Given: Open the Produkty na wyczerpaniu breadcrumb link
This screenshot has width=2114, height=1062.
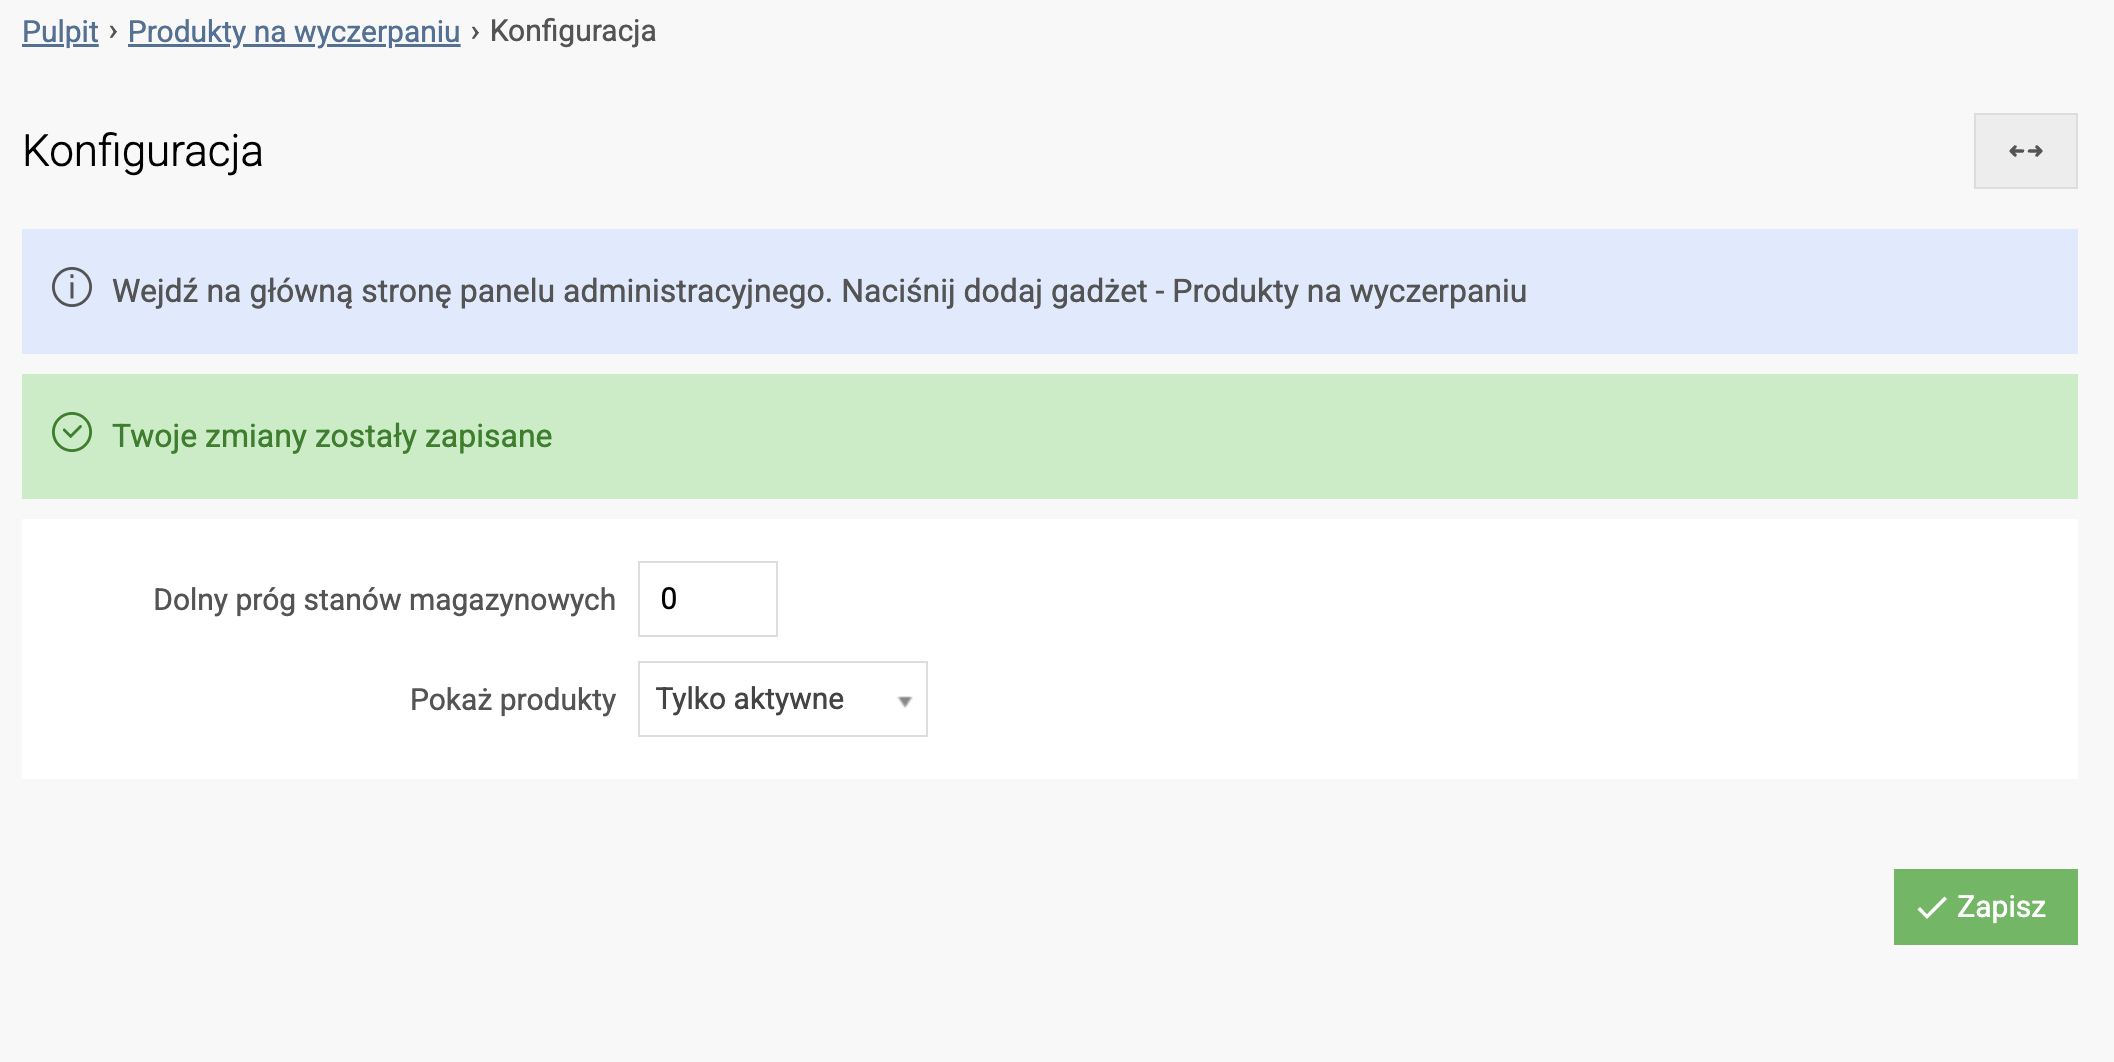Looking at the screenshot, I should (294, 32).
